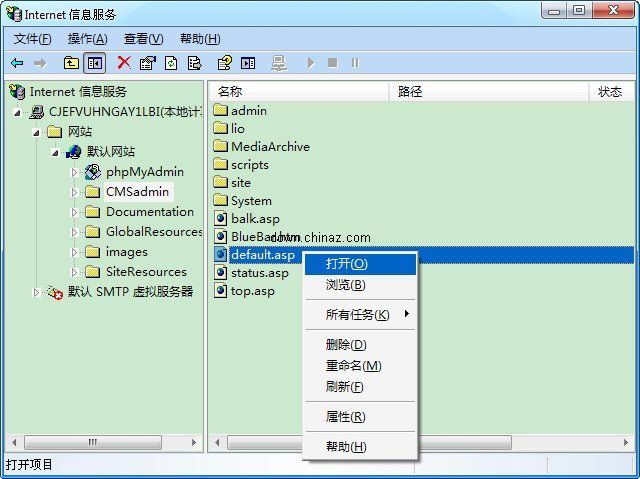Open the 查看(V) menu
The image size is (640, 479).
point(144,39)
